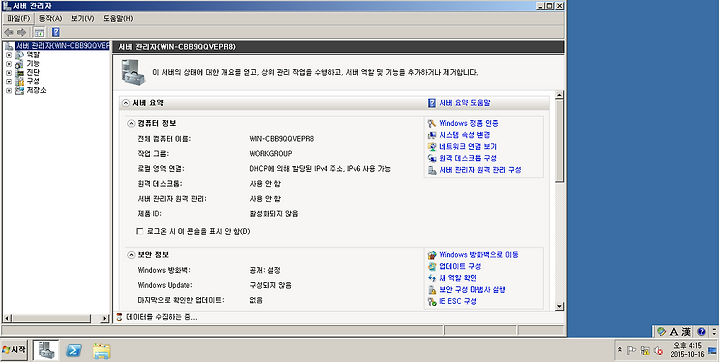
Task: Open the 도움말(H) menu
Action: 118,18
